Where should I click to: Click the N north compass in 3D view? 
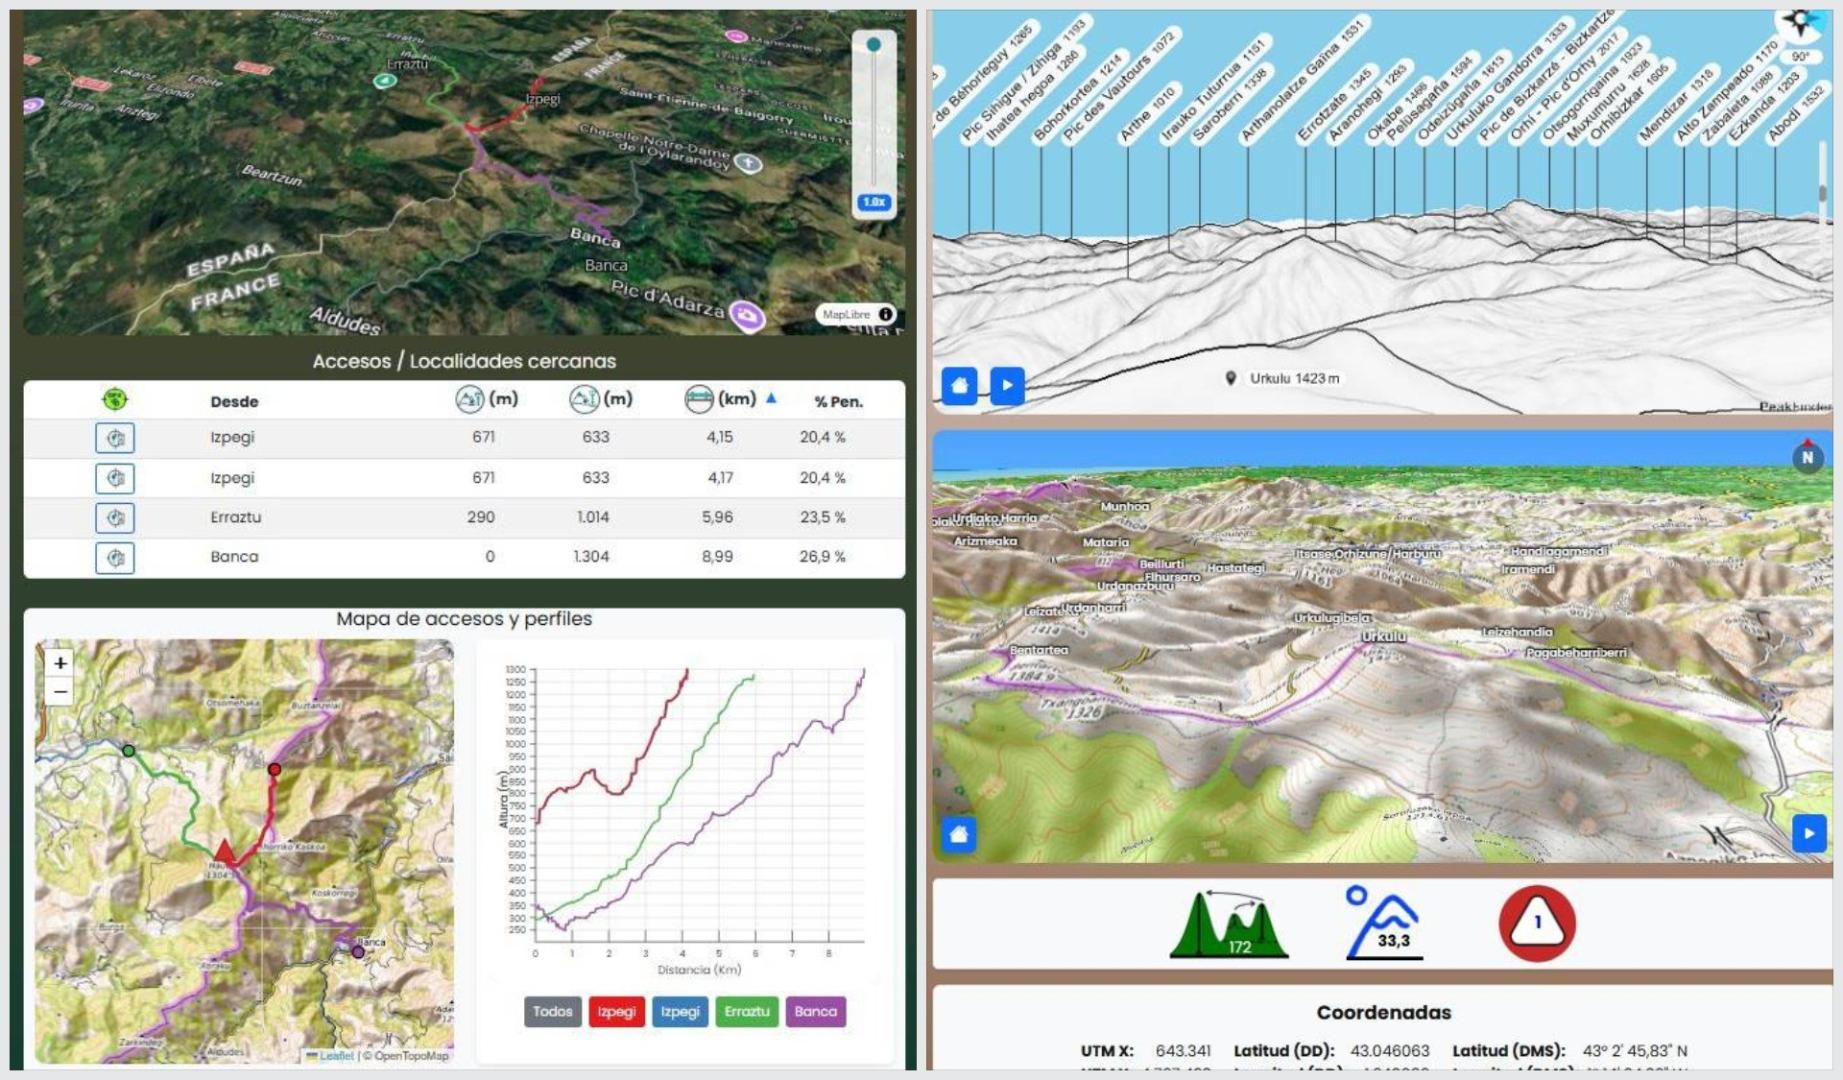[x=1806, y=457]
